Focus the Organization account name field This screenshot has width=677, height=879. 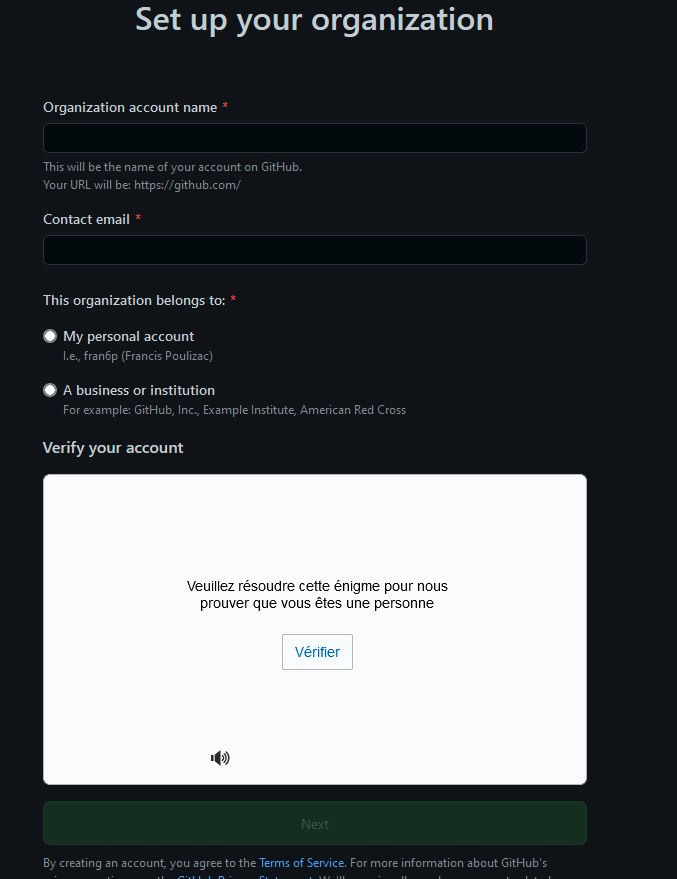(x=314, y=138)
